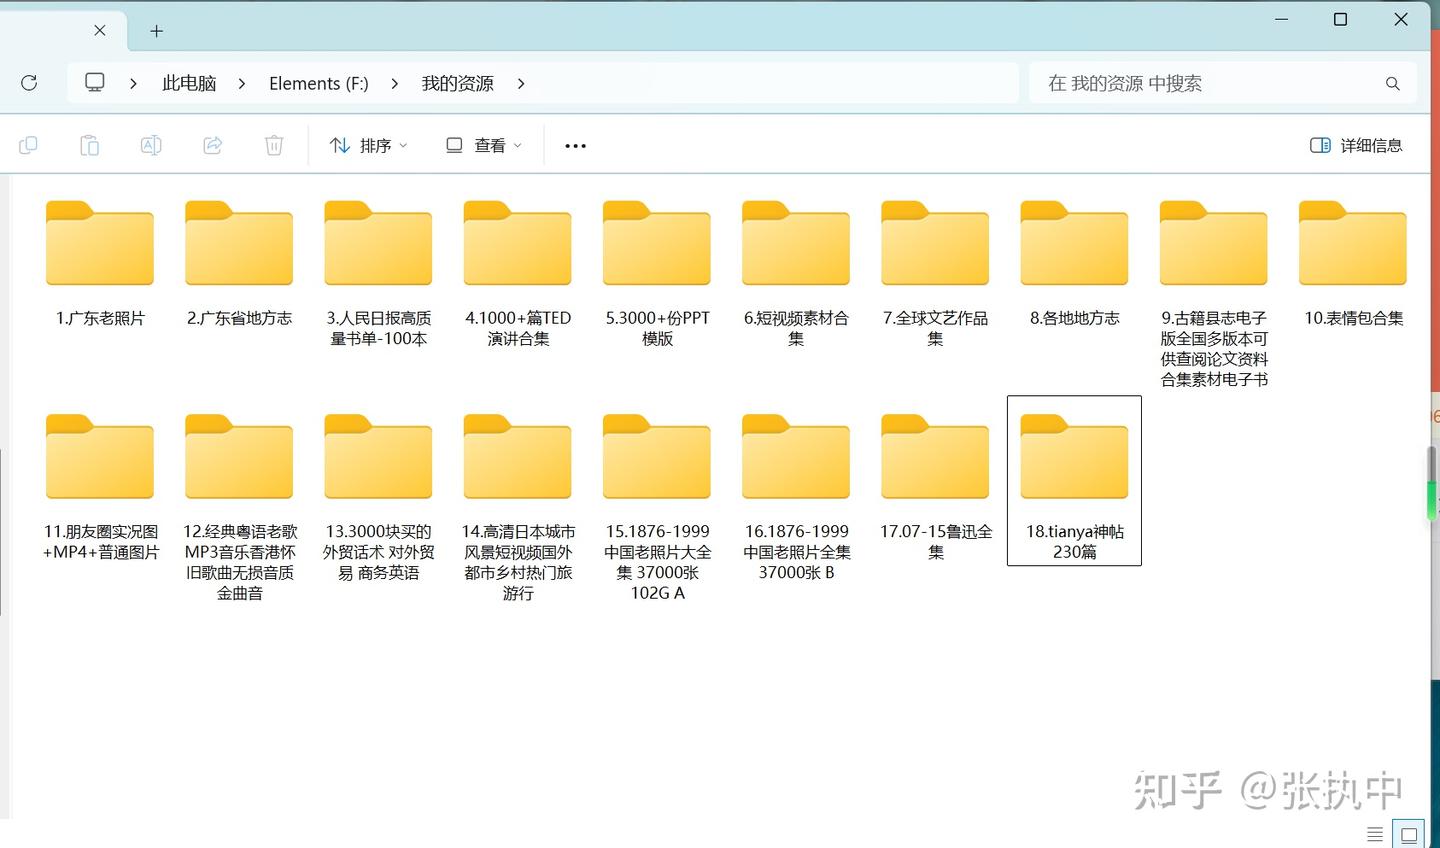This screenshot has height=848, width=1440.
Task: Select the 14.高清日本城市 folder icon
Action: coord(517,457)
